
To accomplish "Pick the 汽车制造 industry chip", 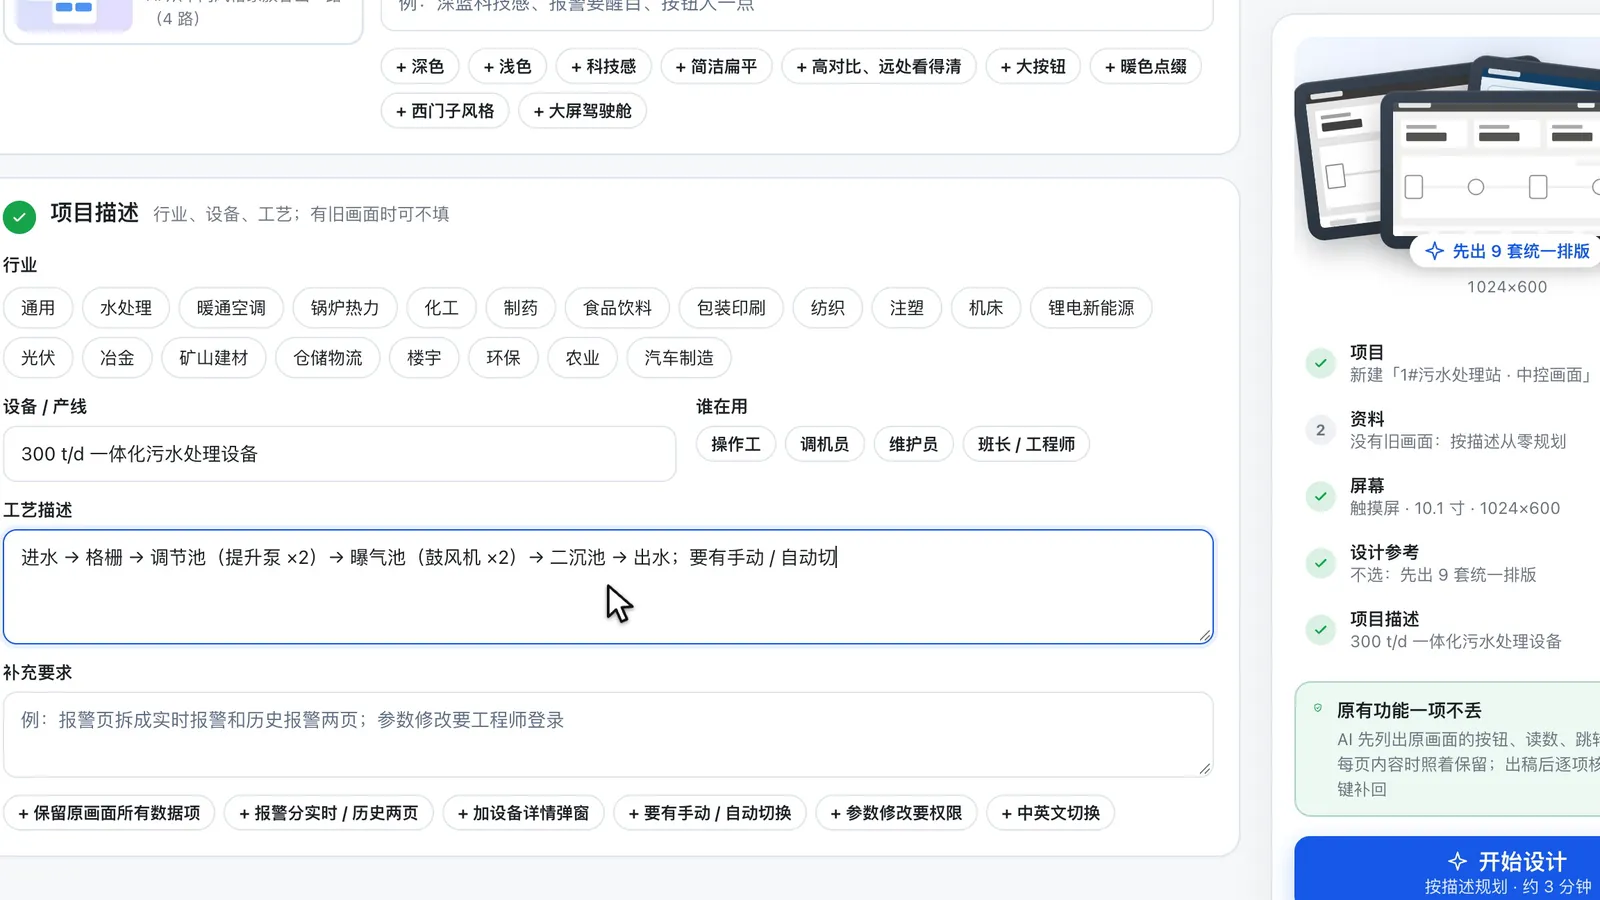I will pyautogui.click(x=679, y=358).
